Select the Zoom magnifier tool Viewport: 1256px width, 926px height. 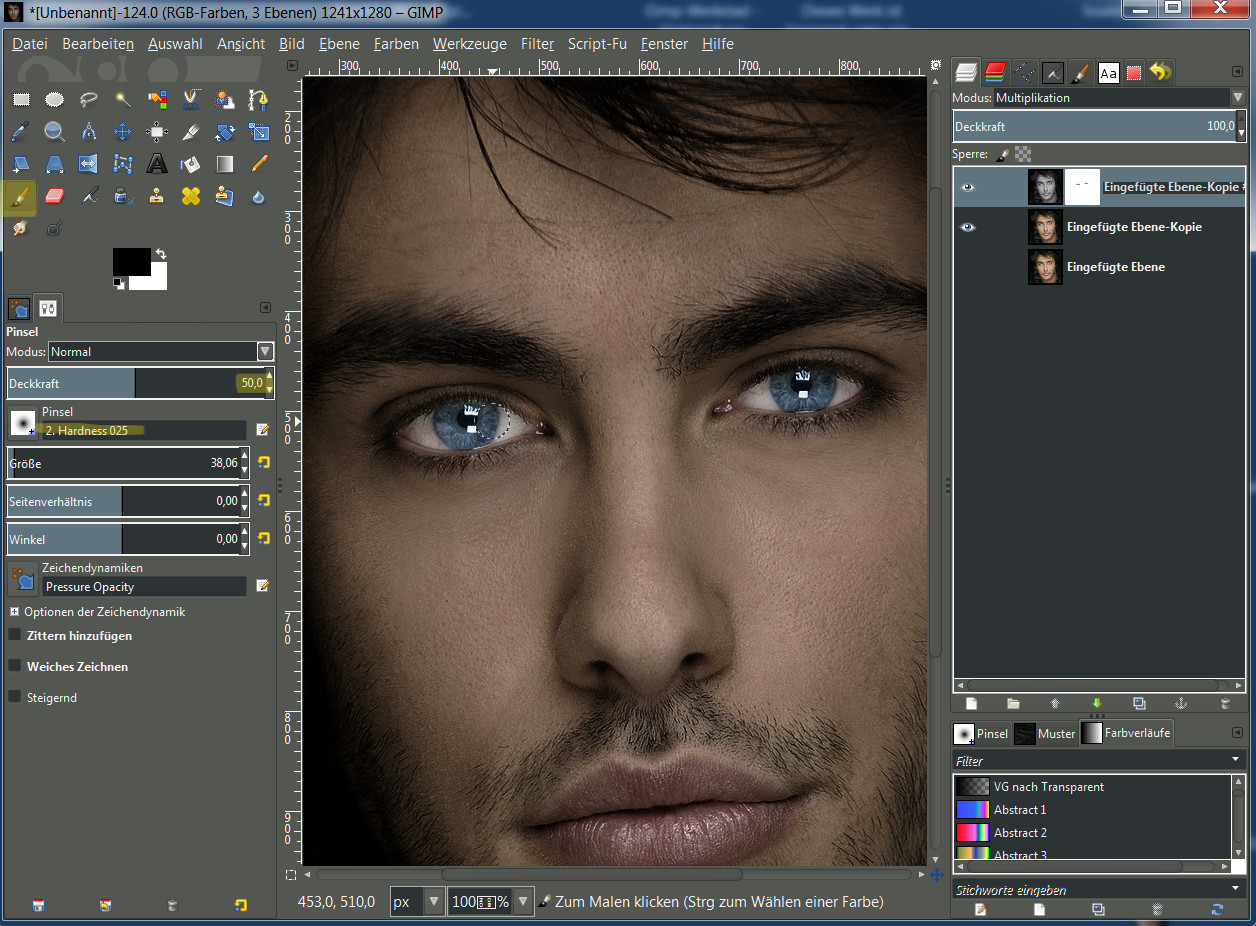[x=55, y=132]
